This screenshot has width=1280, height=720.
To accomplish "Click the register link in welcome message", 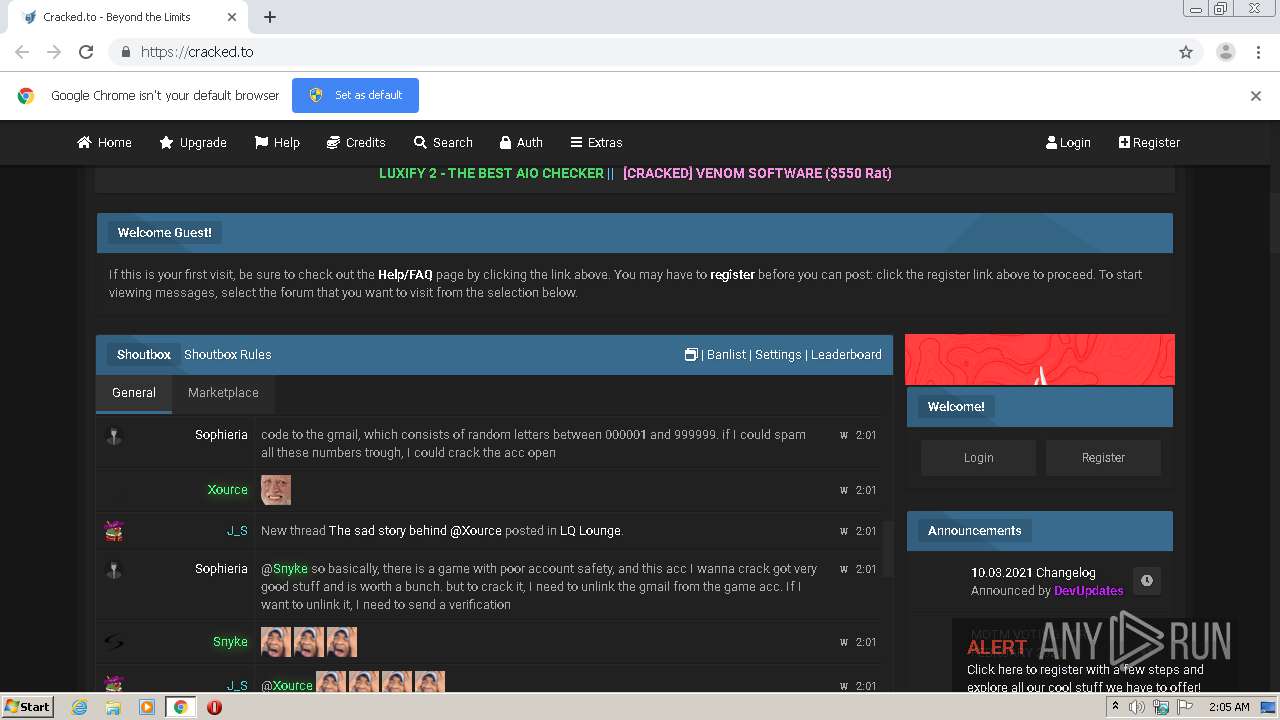I will [732, 274].
